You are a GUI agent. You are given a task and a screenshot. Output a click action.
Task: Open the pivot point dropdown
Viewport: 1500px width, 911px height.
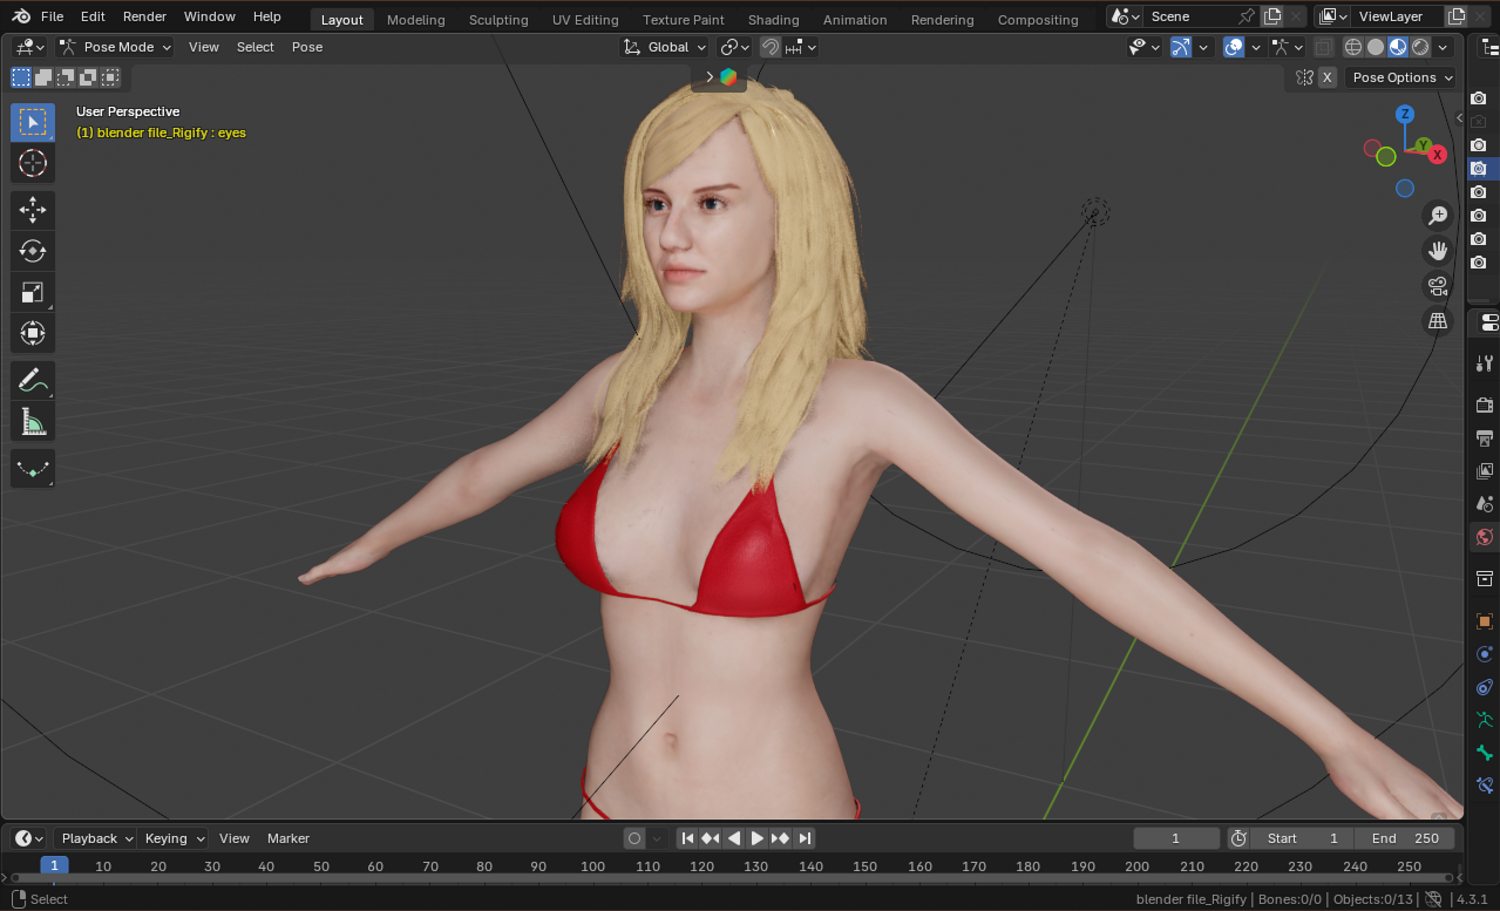coord(735,47)
